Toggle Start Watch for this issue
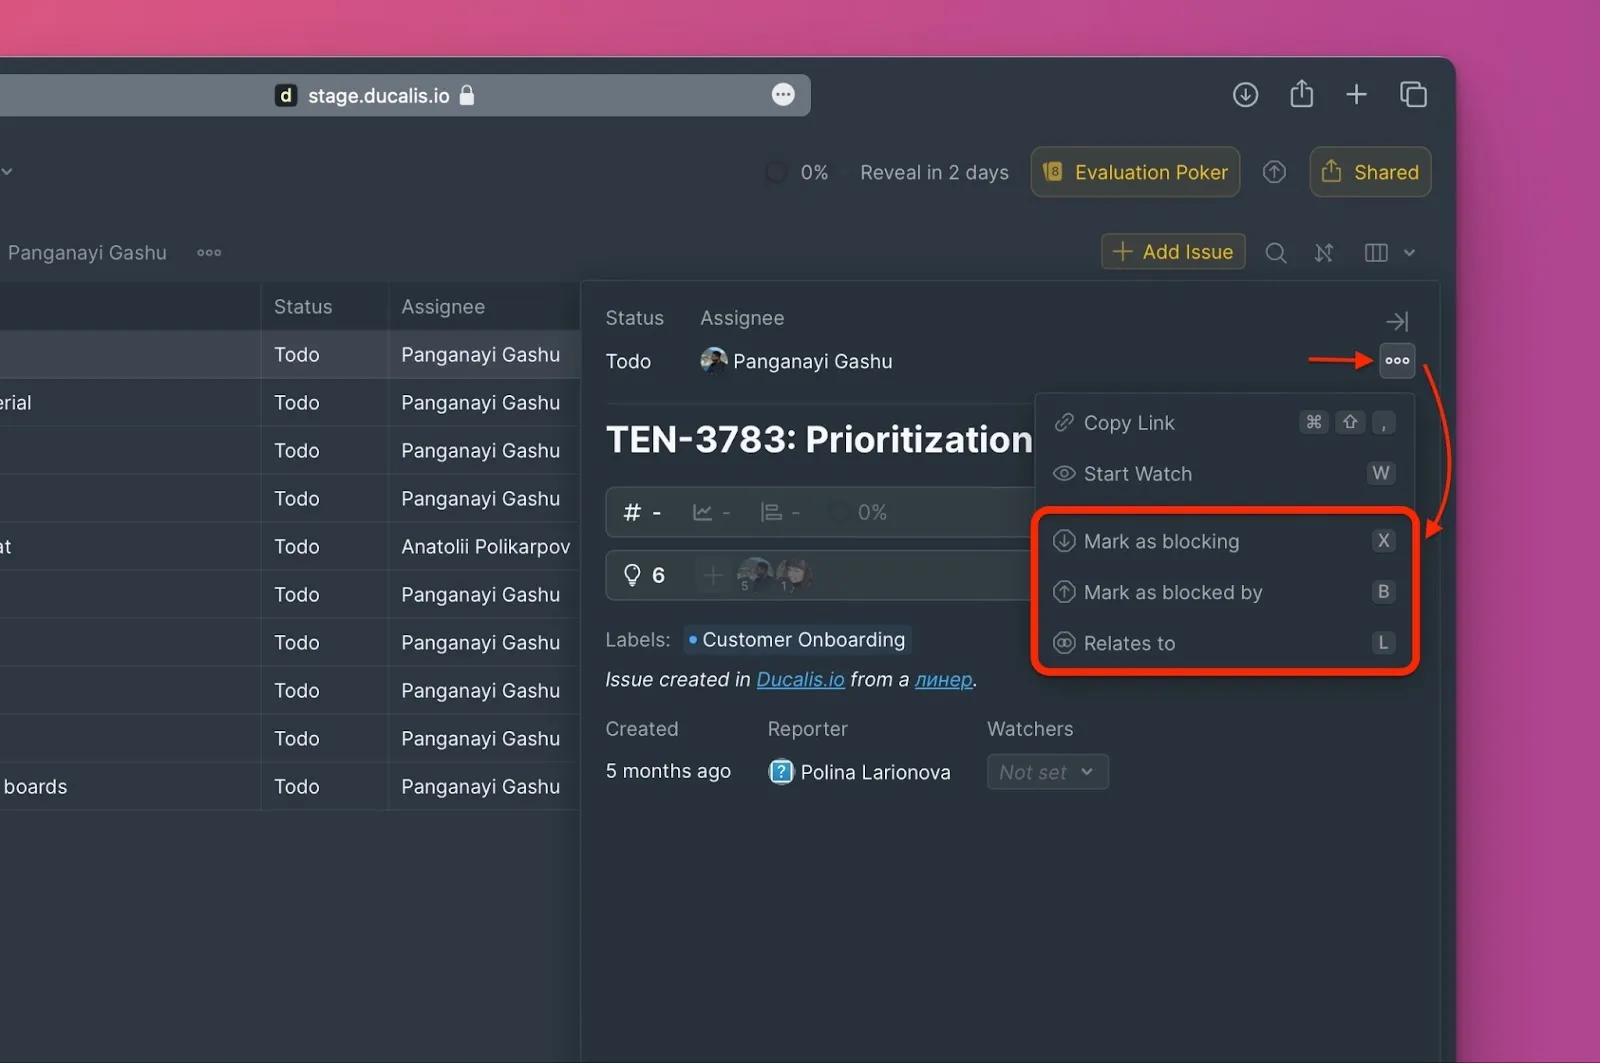This screenshot has height=1063, width=1600. tap(1137, 474)
